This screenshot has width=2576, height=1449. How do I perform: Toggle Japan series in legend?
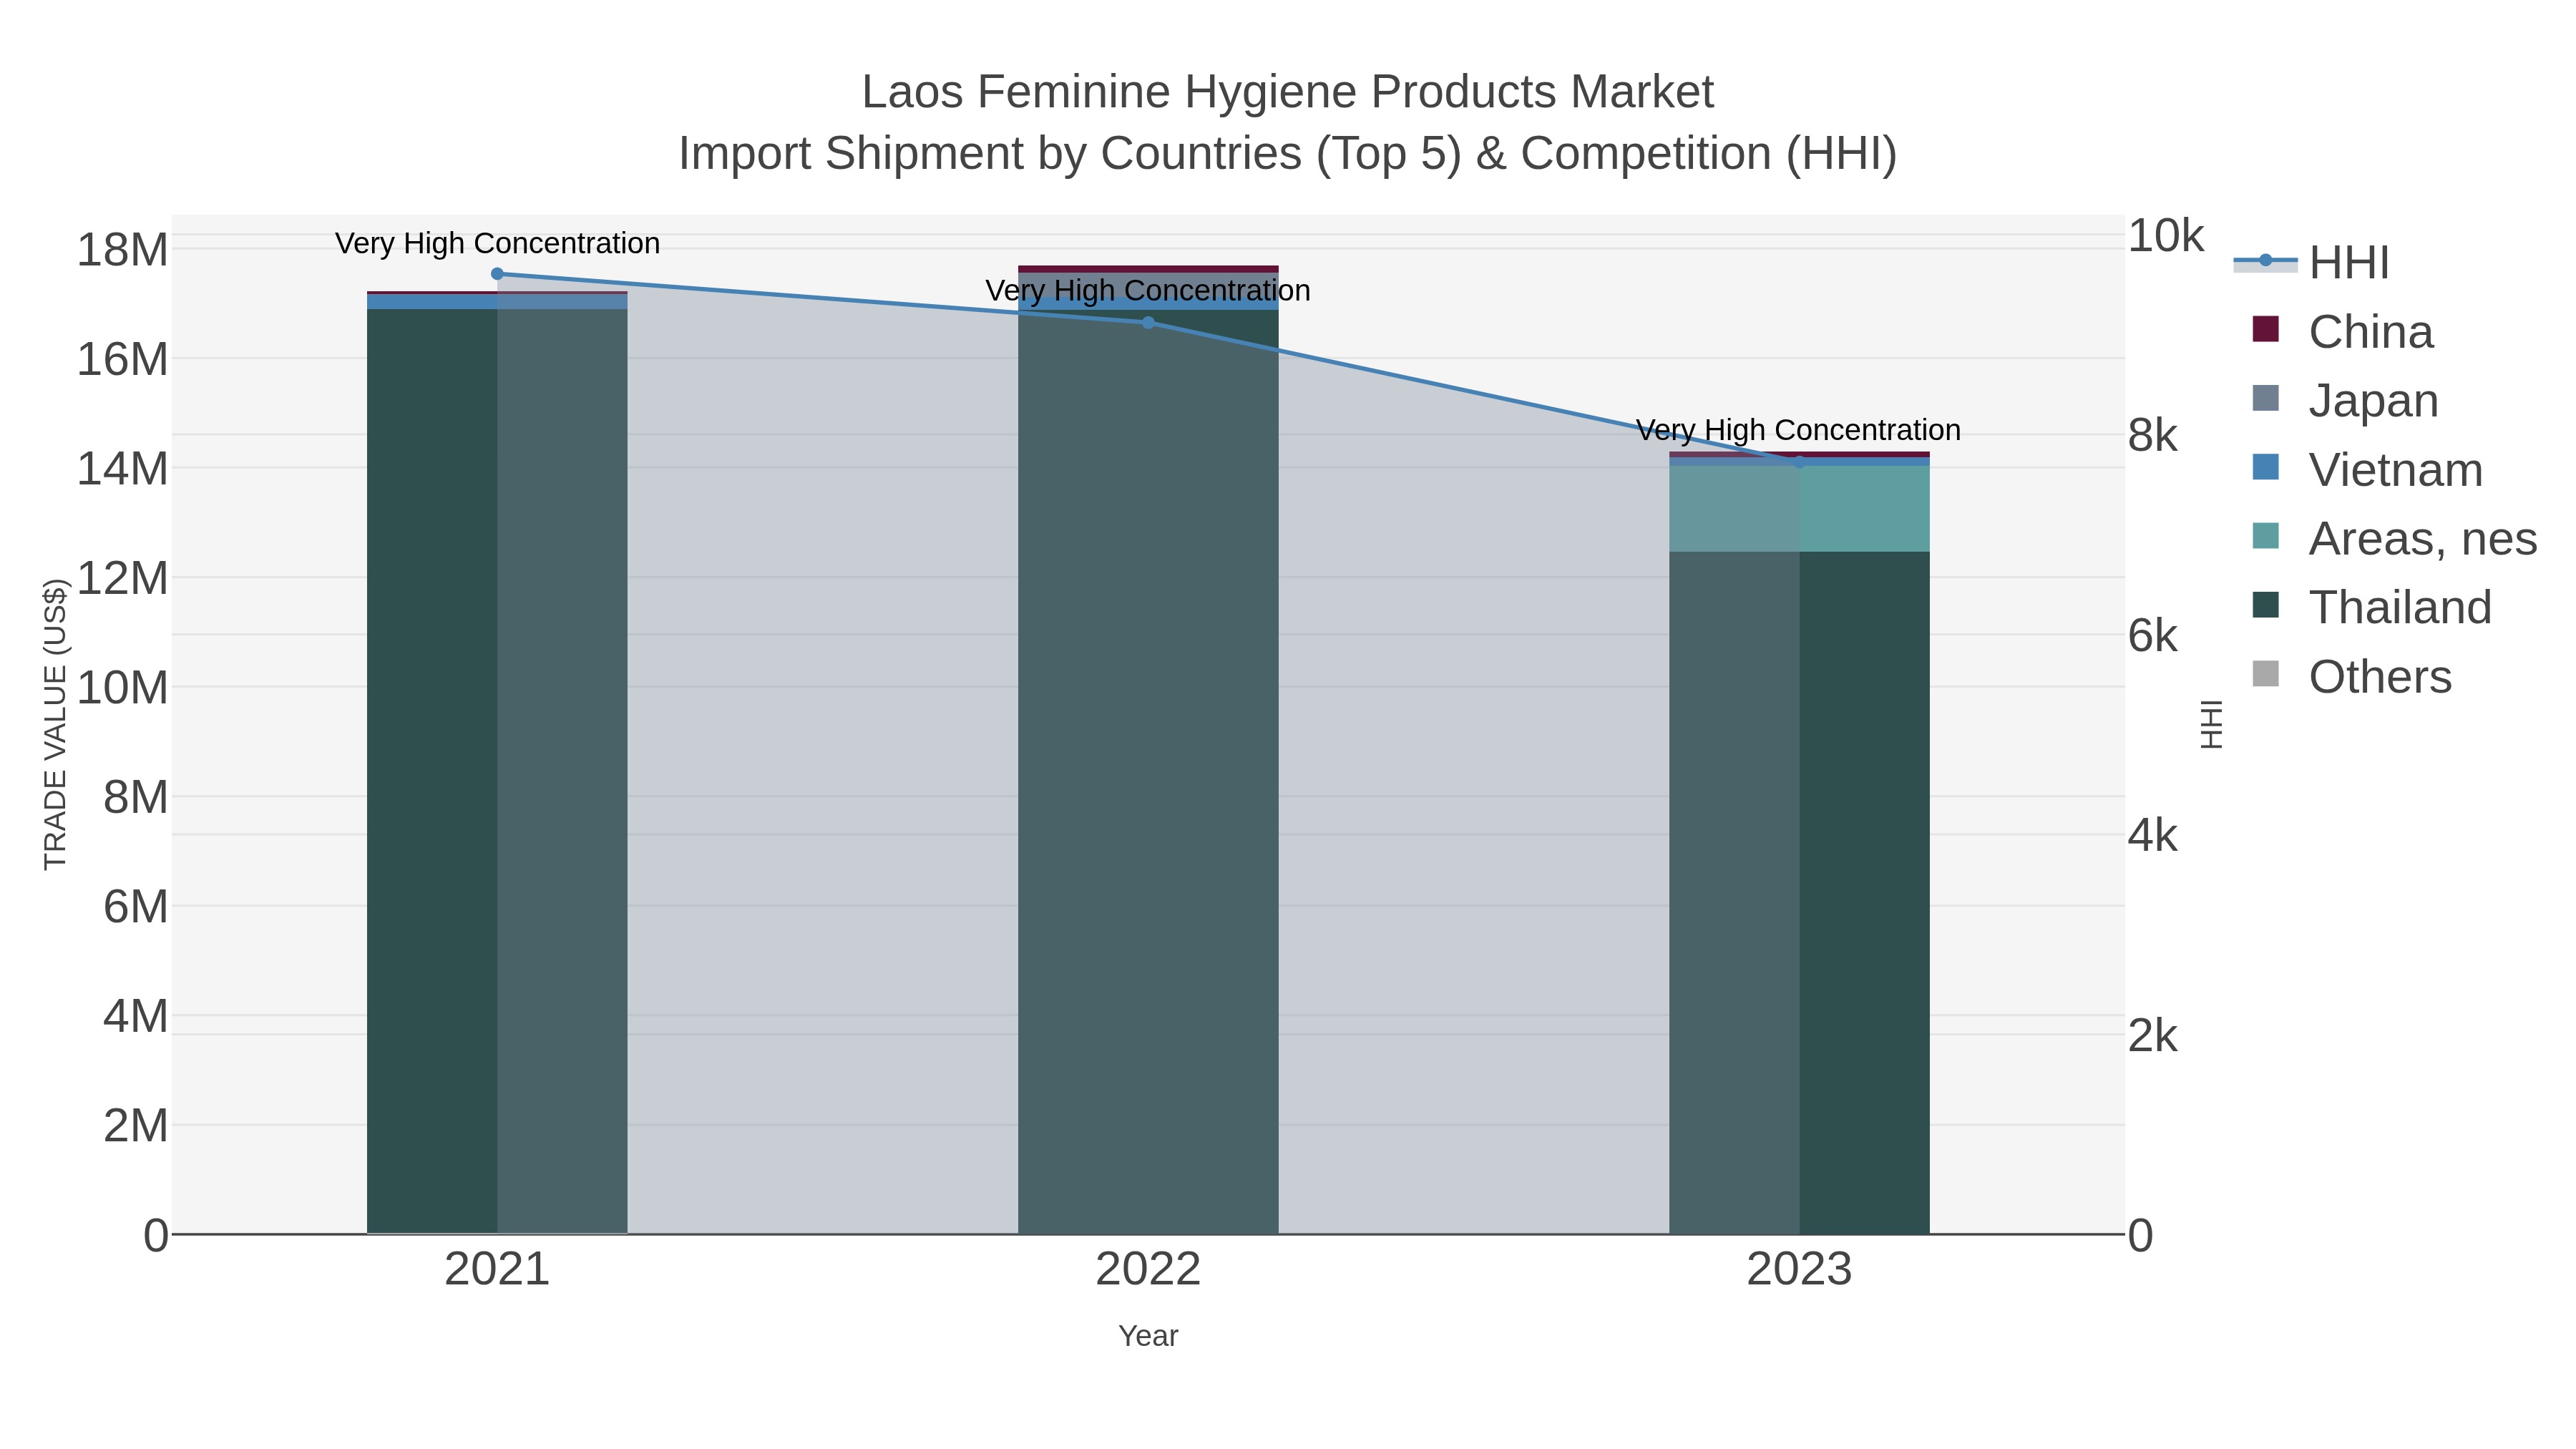[2345, 400]
